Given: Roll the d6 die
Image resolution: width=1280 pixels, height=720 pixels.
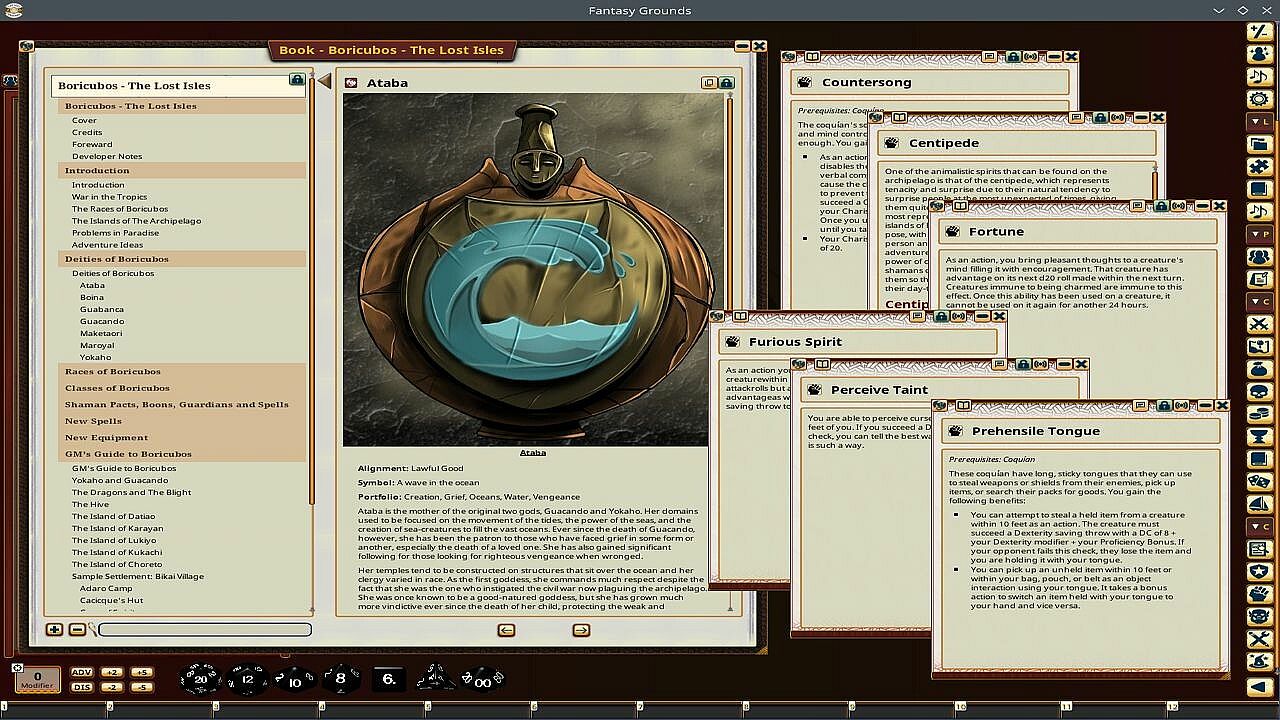Looking at the screenshot, I should (x=389, y=679).
